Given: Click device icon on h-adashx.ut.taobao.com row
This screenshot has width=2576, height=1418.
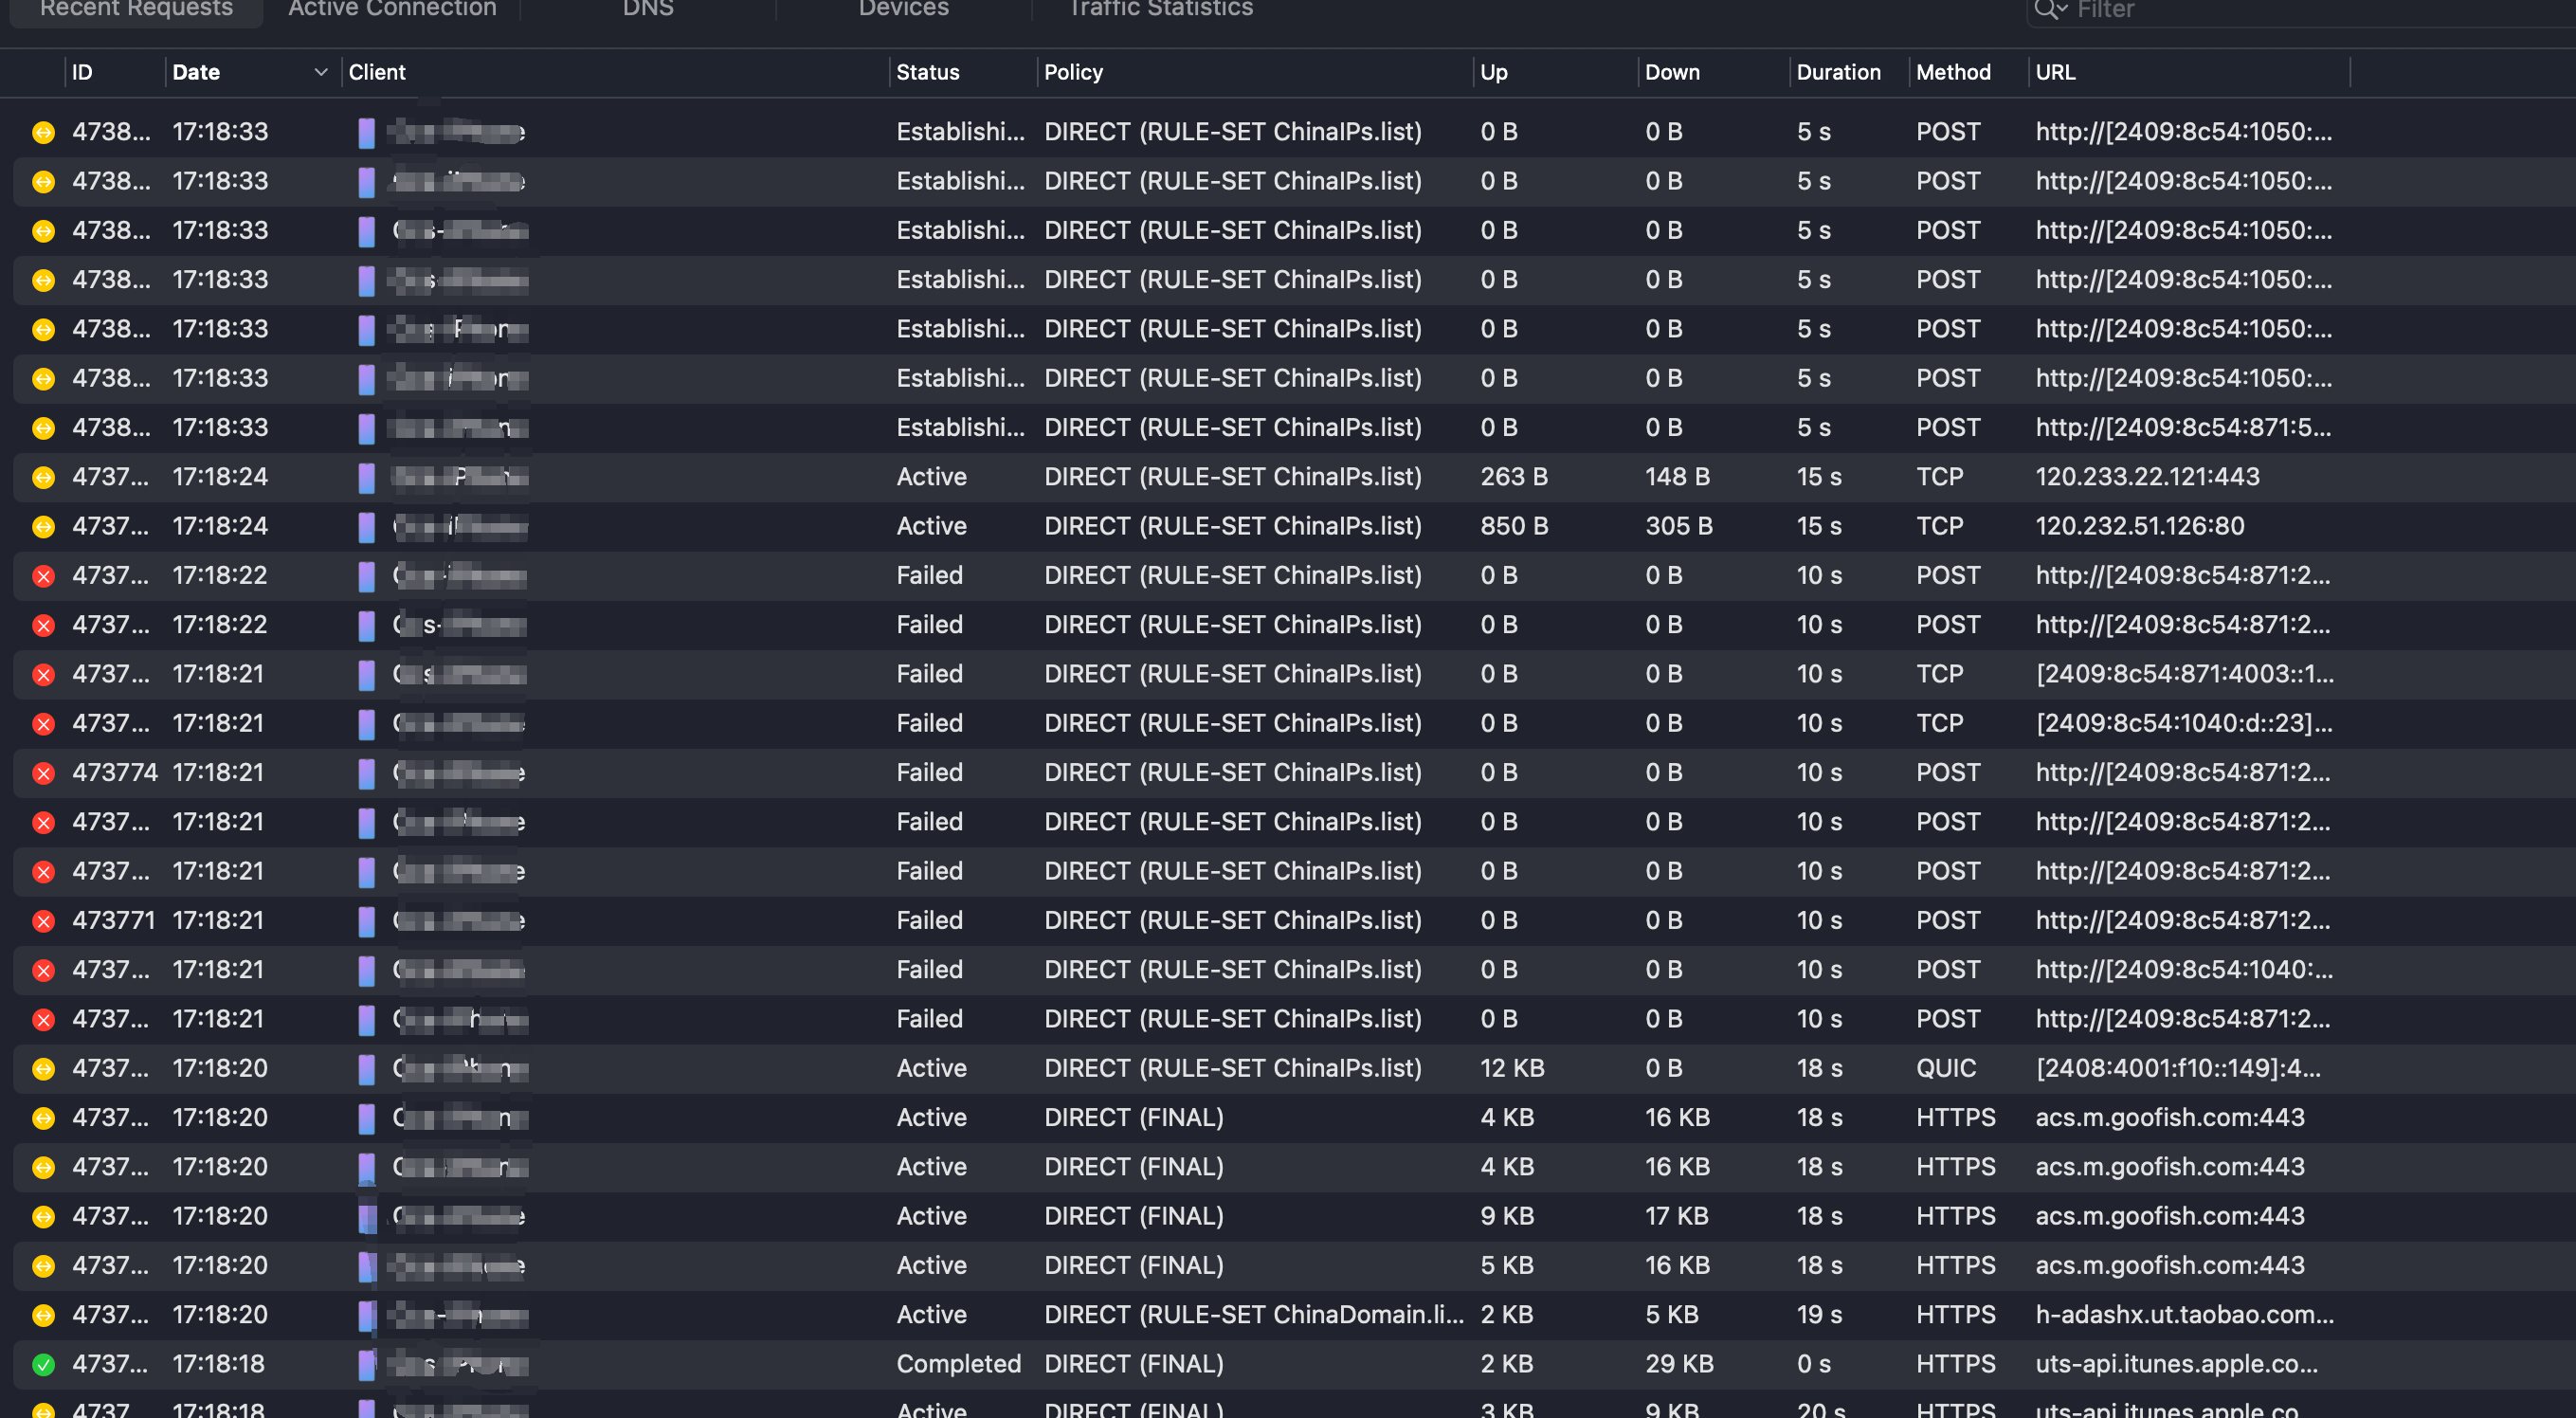Looking at the screenshot, I should [367, 1315].
